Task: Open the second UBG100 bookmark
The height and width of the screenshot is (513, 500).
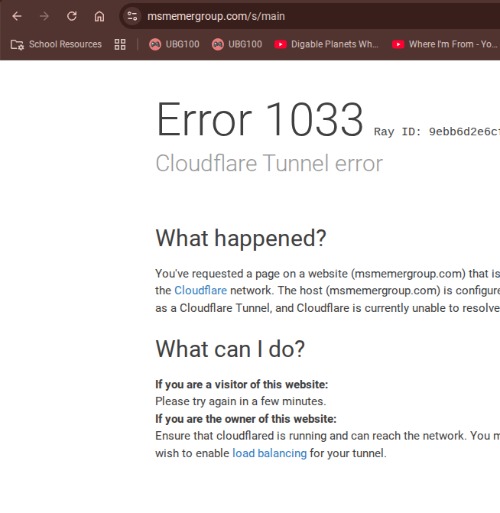Action: (237, 44)
